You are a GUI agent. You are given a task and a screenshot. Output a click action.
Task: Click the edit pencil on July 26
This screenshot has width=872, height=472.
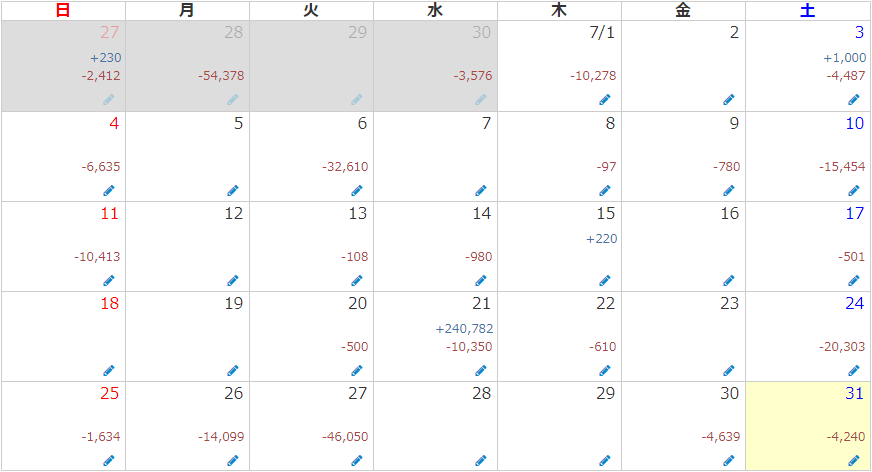[x=232, y=460]
